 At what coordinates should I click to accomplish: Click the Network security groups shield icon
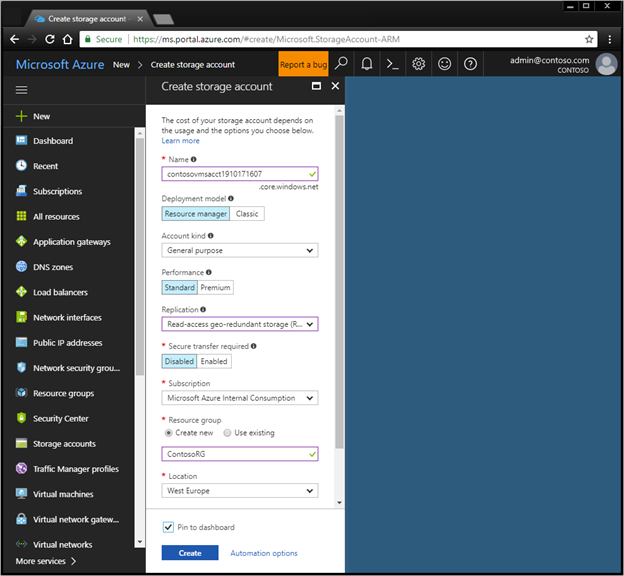tap(21, 367)
